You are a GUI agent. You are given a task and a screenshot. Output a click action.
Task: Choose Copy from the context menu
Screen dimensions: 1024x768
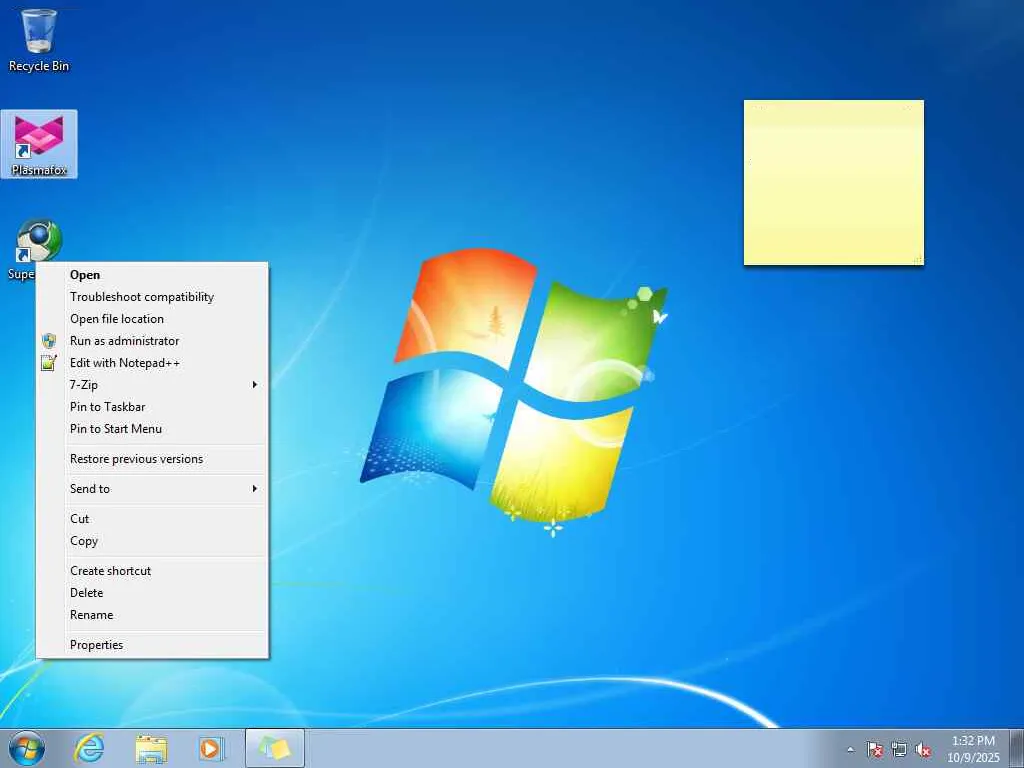pyautogui.click(x=152, y=541)
